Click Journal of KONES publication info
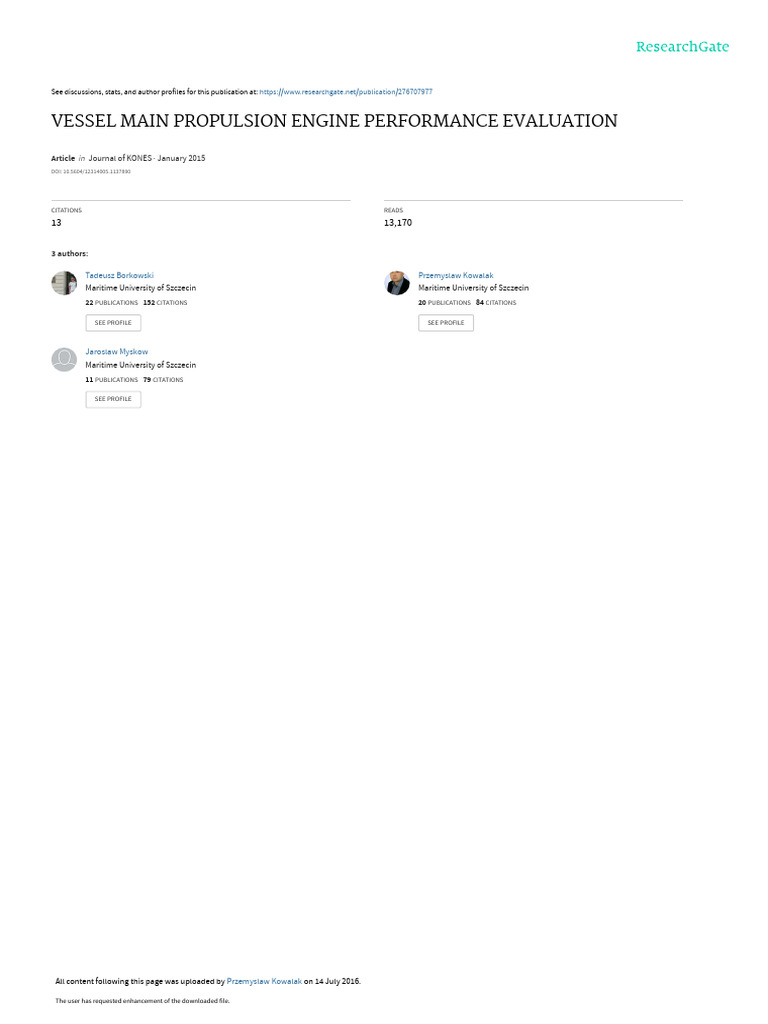This screenshot has height=1024, width=768. [x=147, y=158]
